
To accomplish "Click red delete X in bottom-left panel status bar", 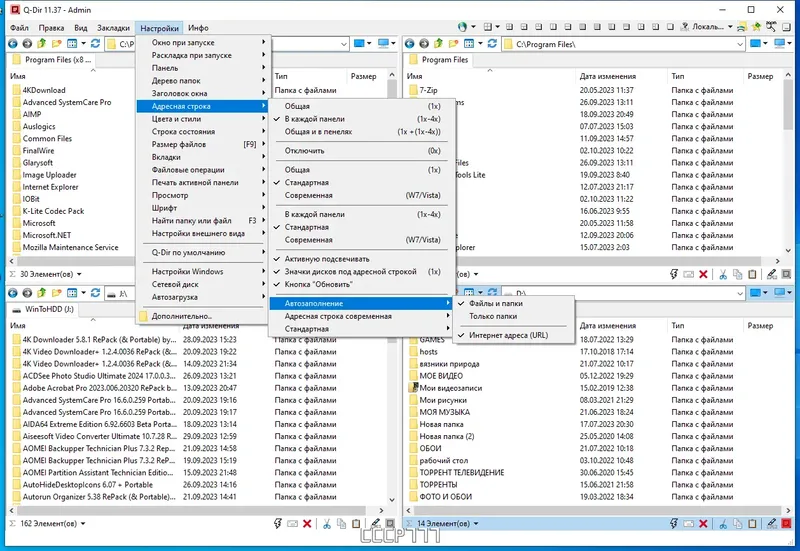I will [x=307, y=523].
